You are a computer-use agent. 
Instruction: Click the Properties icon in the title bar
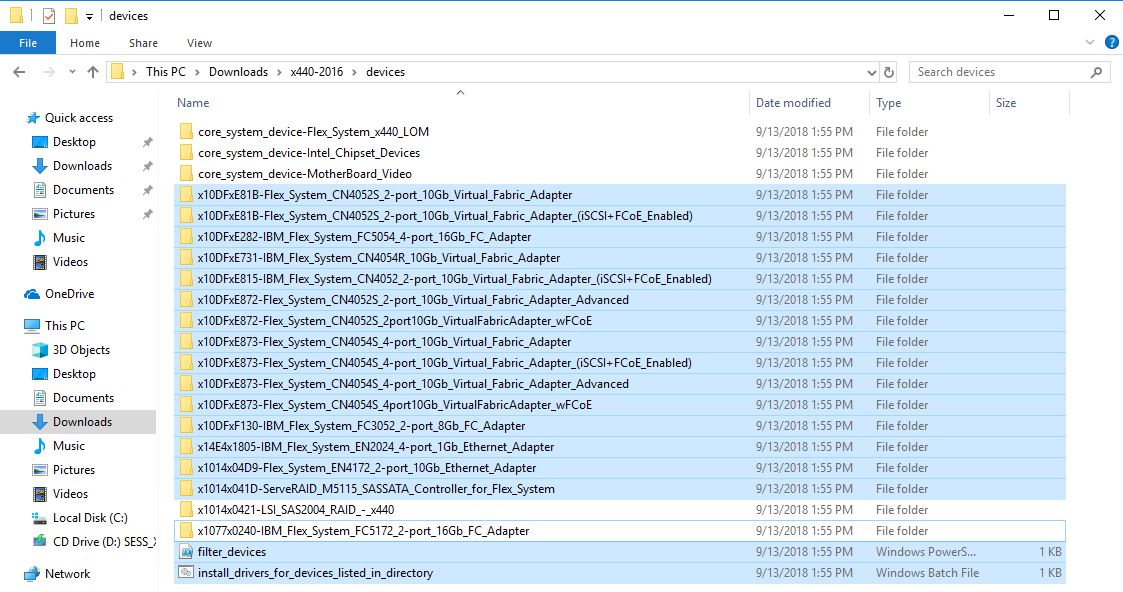click(49, 16)
